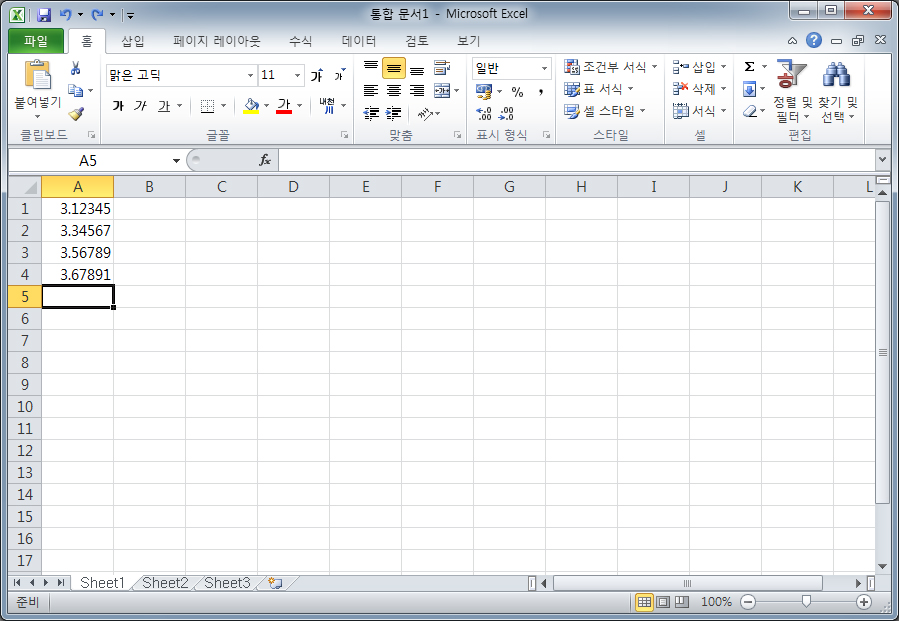Screen dimensions: 899x621
Task: Click the Copy icon
Action: pyautogui.click(x=75, y=90)
